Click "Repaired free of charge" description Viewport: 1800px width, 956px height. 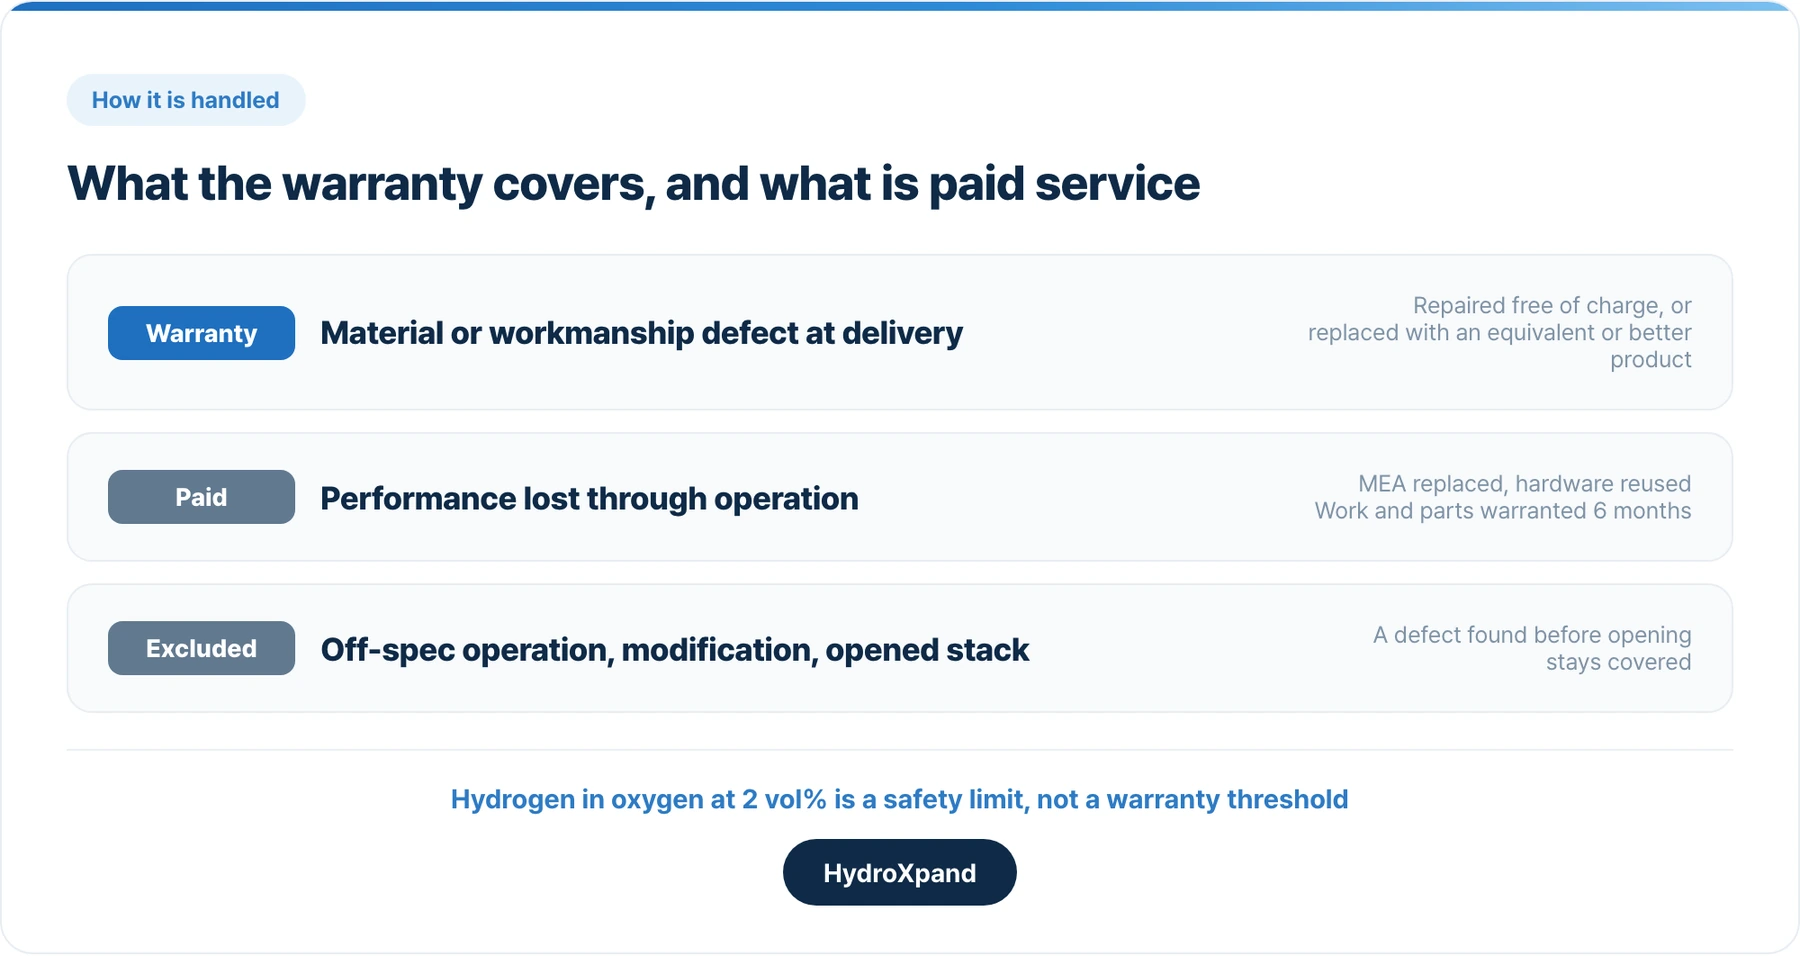click(x=1499, y=332)
